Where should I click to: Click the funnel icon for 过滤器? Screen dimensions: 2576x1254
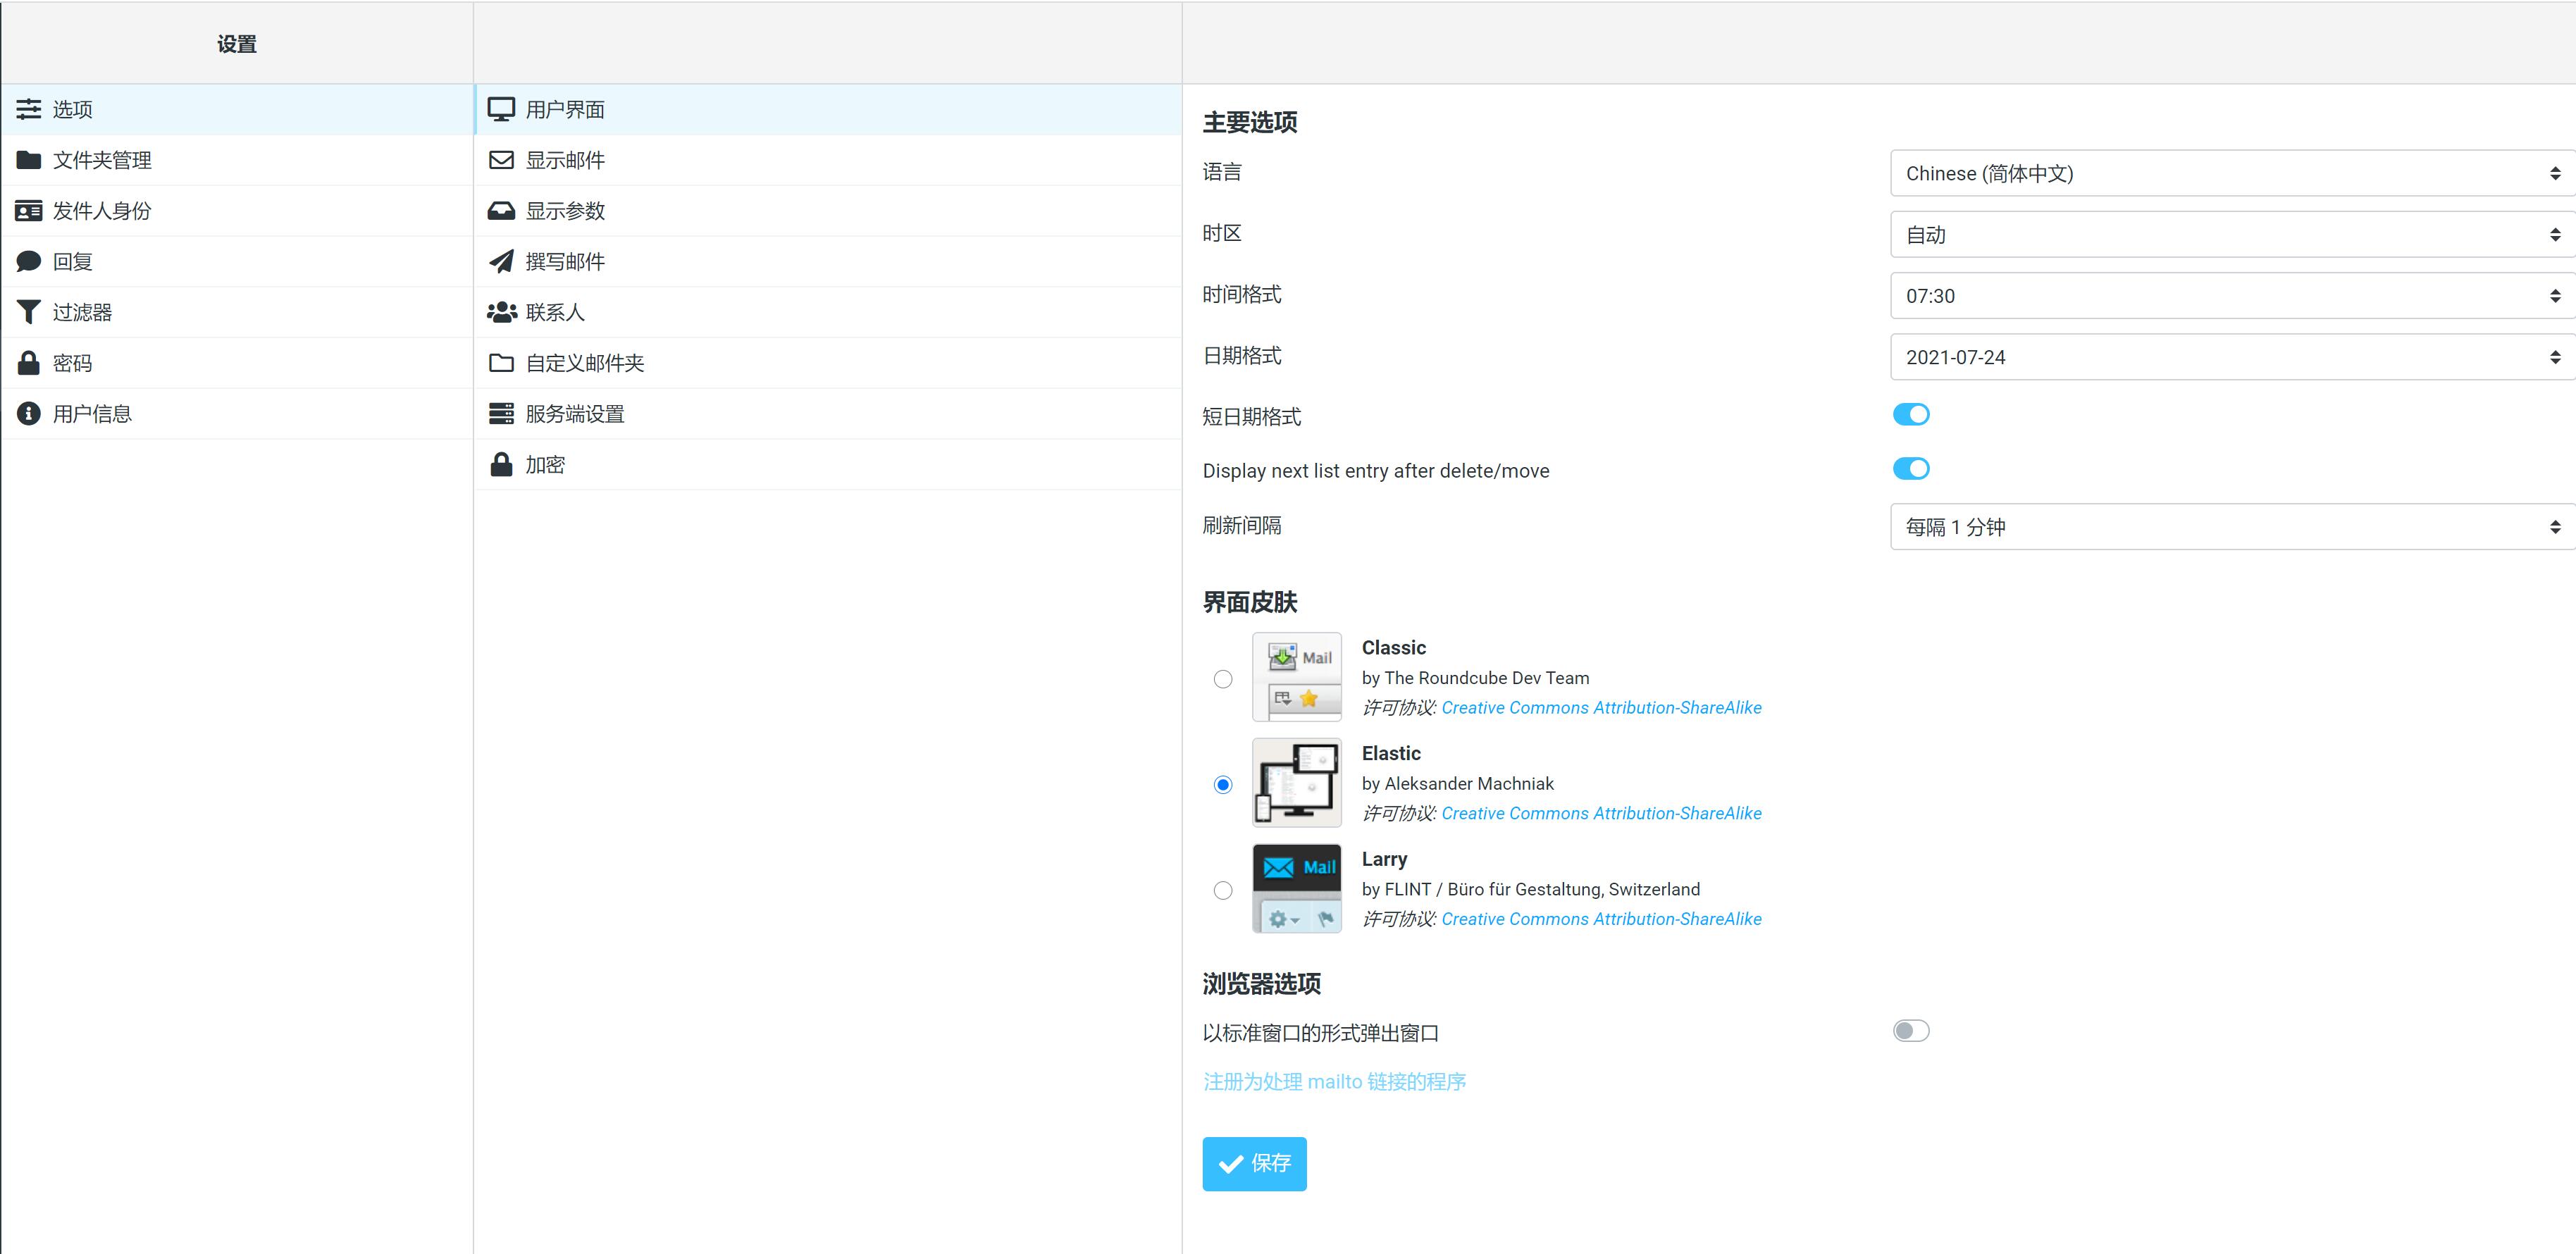click(28, 312)
